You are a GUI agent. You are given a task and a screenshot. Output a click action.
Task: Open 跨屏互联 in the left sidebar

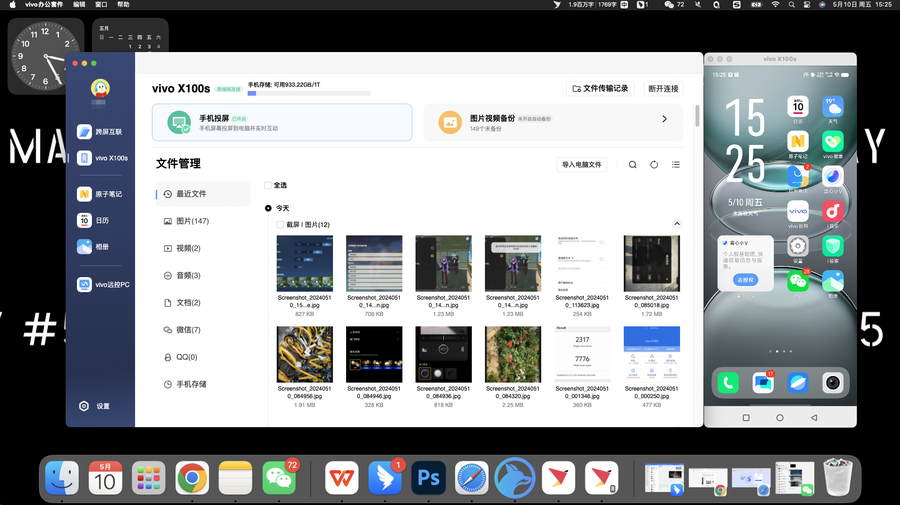[x=100, y=132]
